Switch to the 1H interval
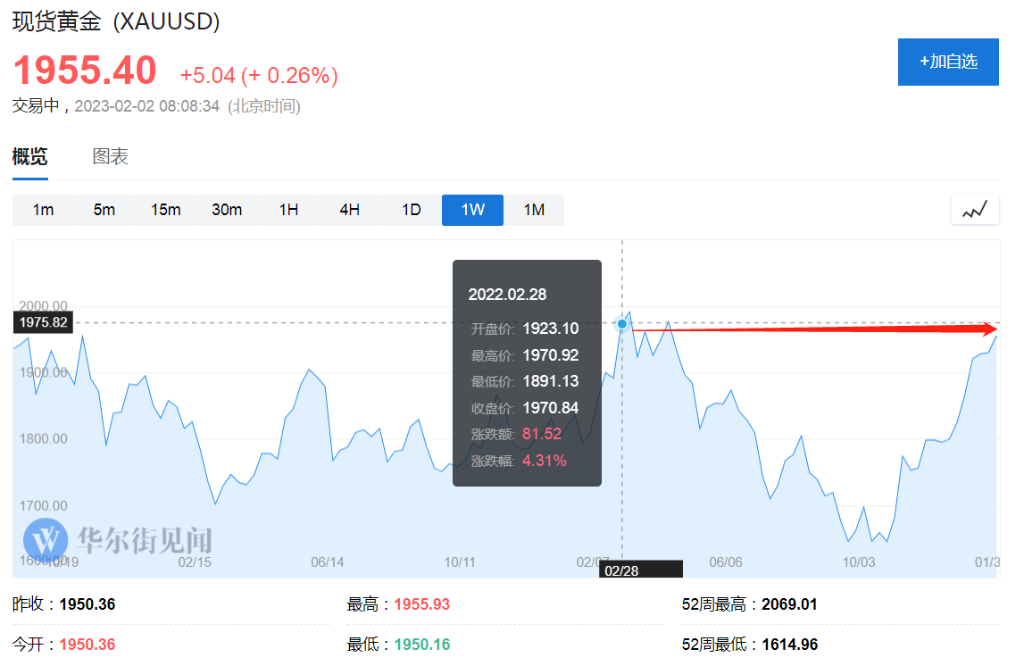The height and width of the screenshot is (661, 1024). (289, 210)
